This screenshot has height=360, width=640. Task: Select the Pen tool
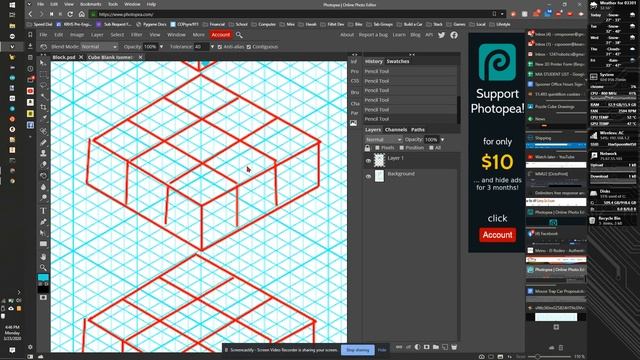coord(43,222)
